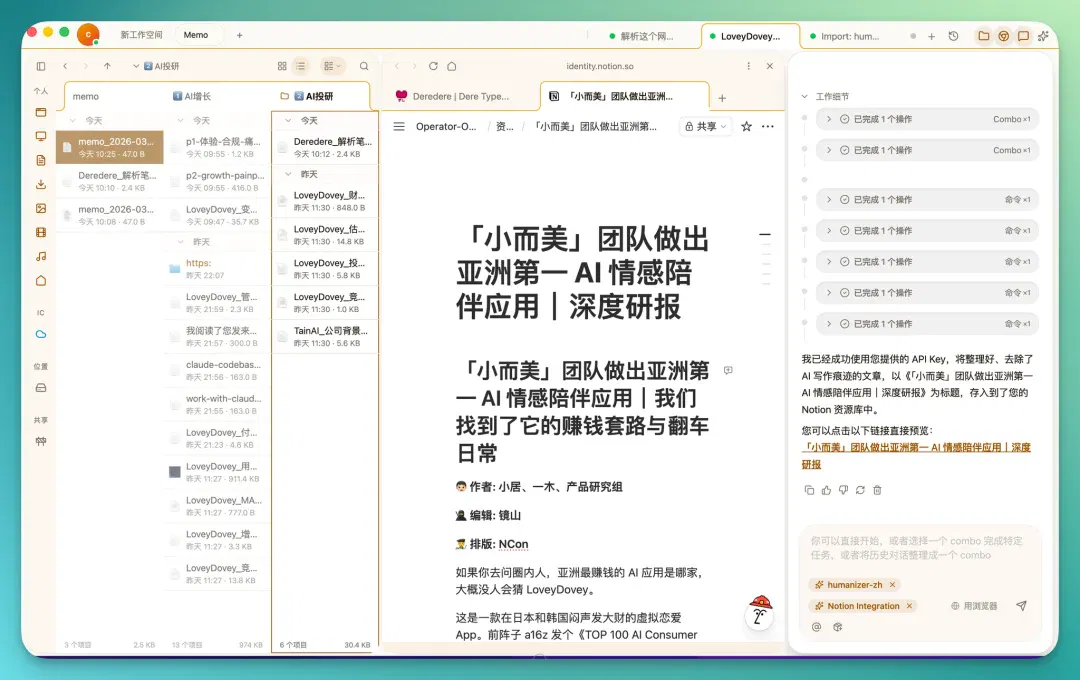The width and height of the screenshot is (1080, 680).
Task: Favorite the Notion page with star
Action: 747,127
